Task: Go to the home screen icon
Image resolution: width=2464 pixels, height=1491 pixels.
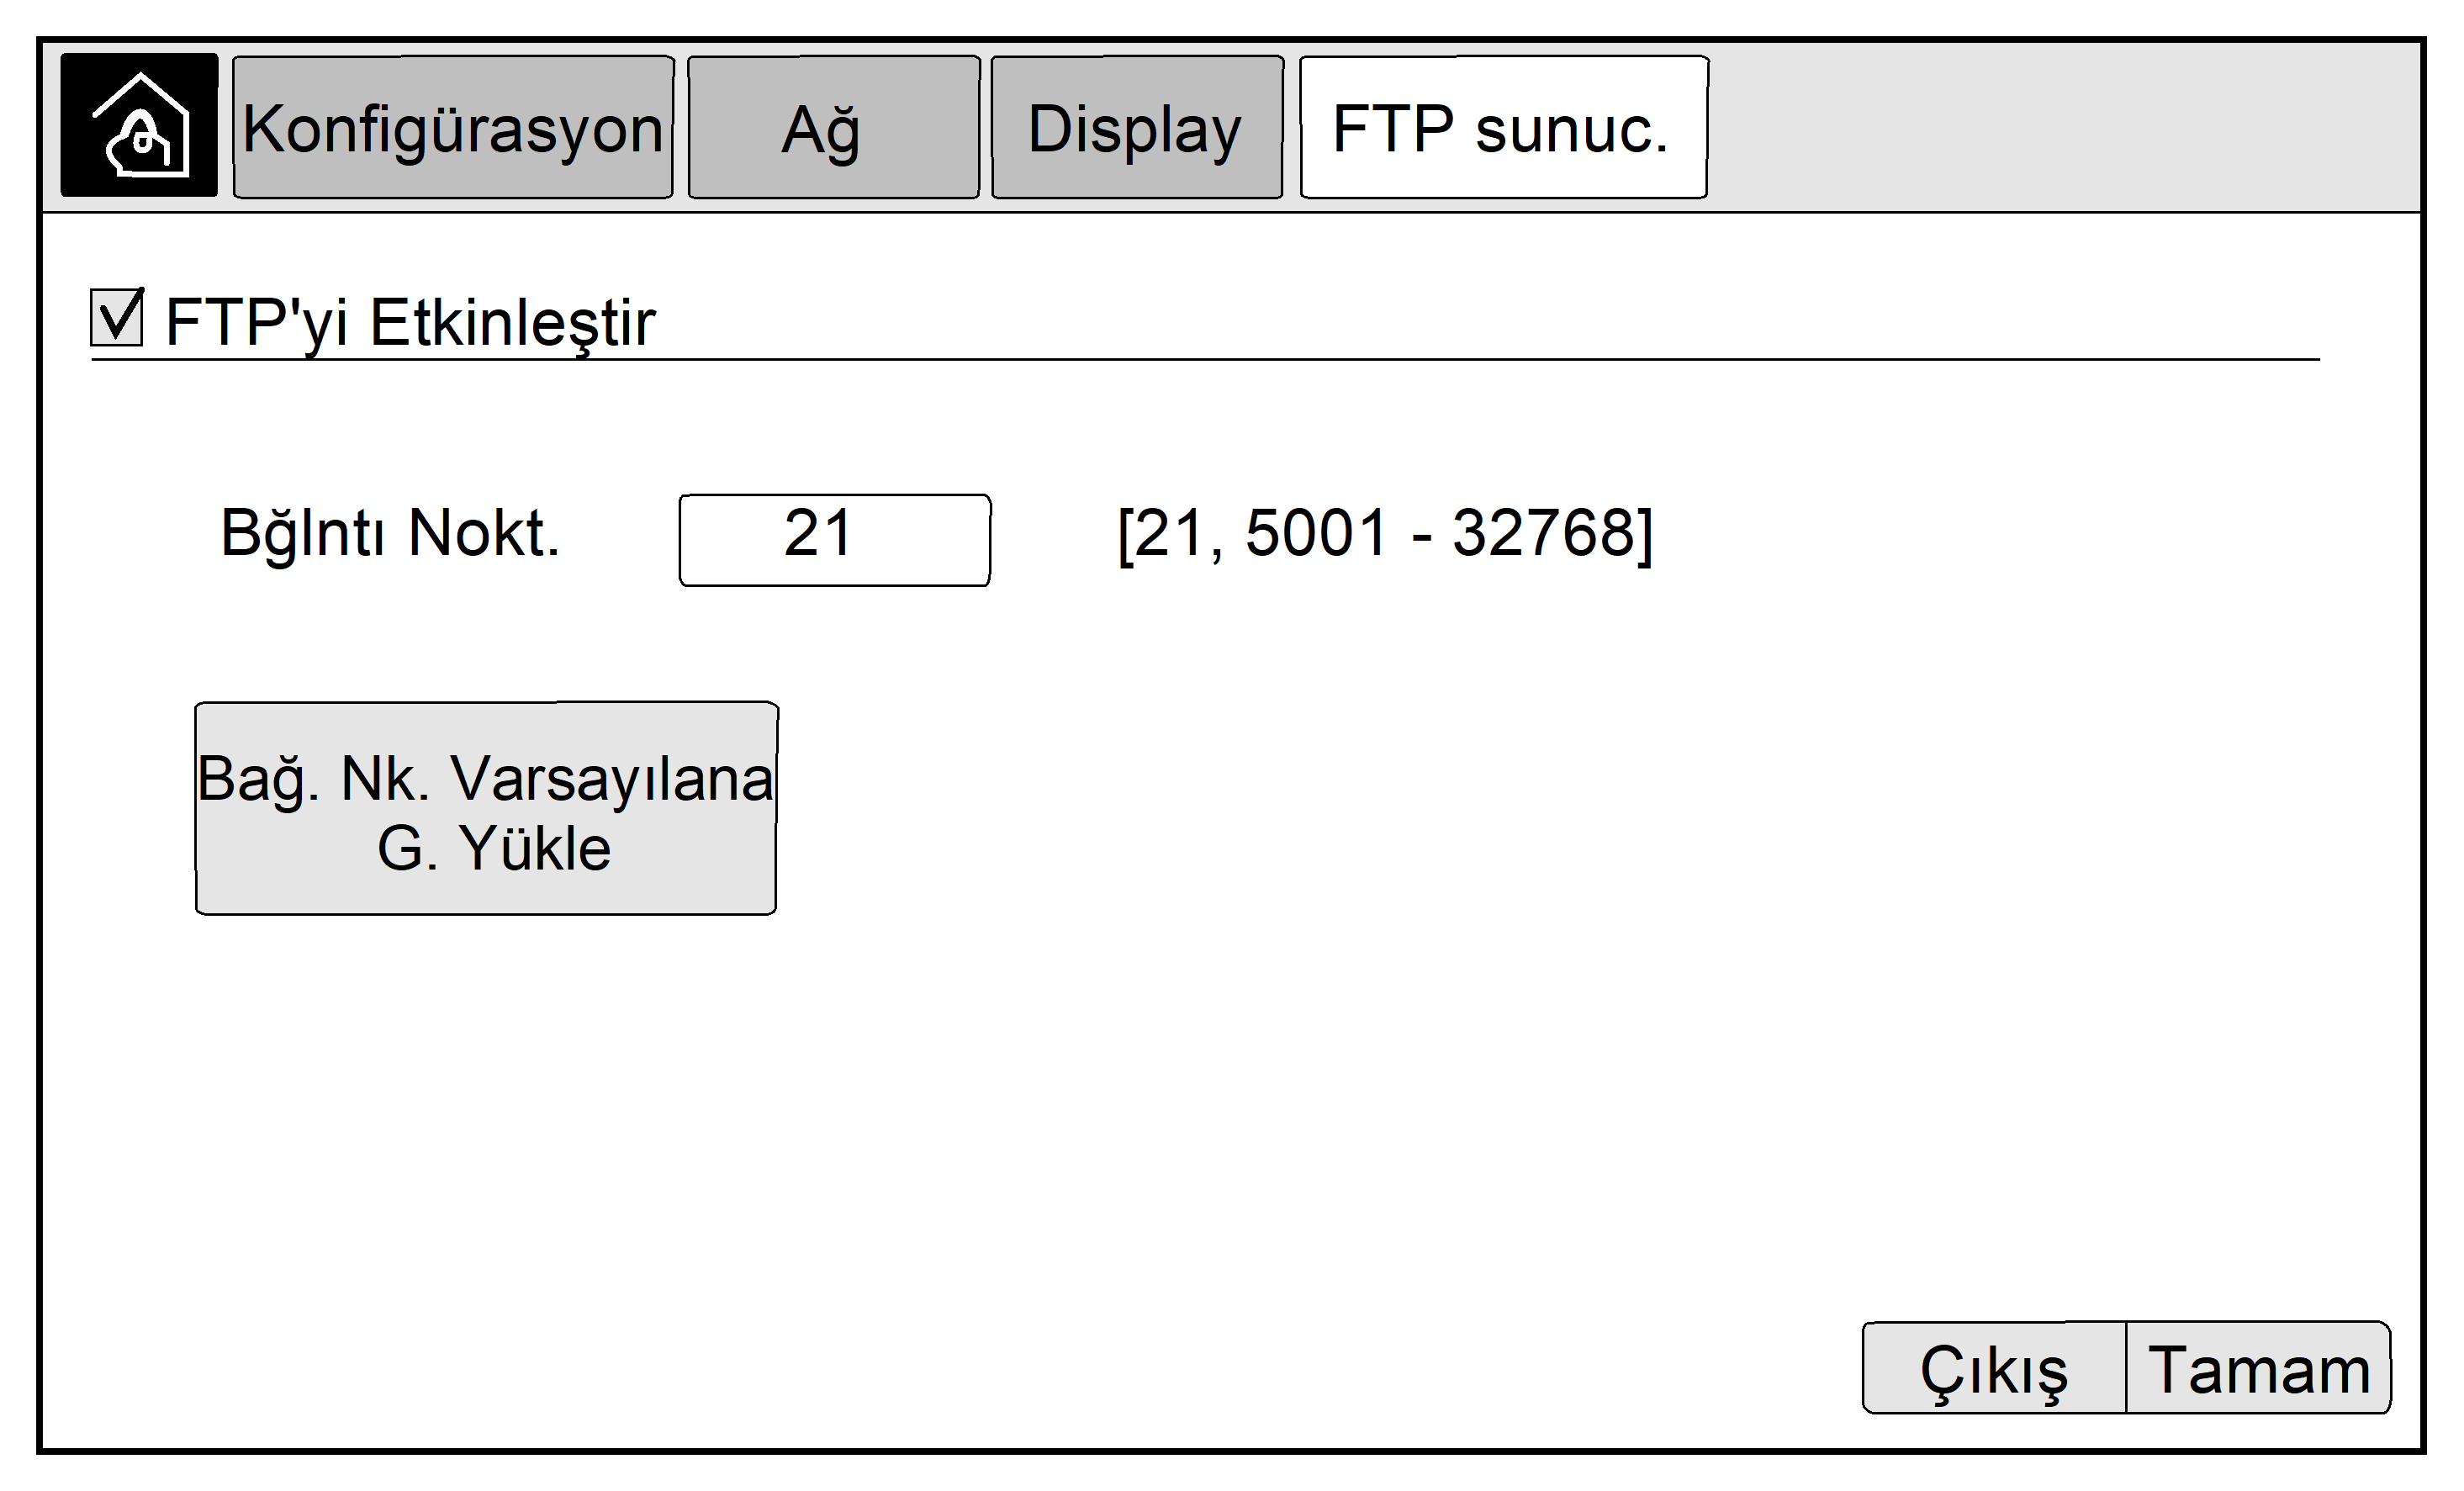Action: 139,125
